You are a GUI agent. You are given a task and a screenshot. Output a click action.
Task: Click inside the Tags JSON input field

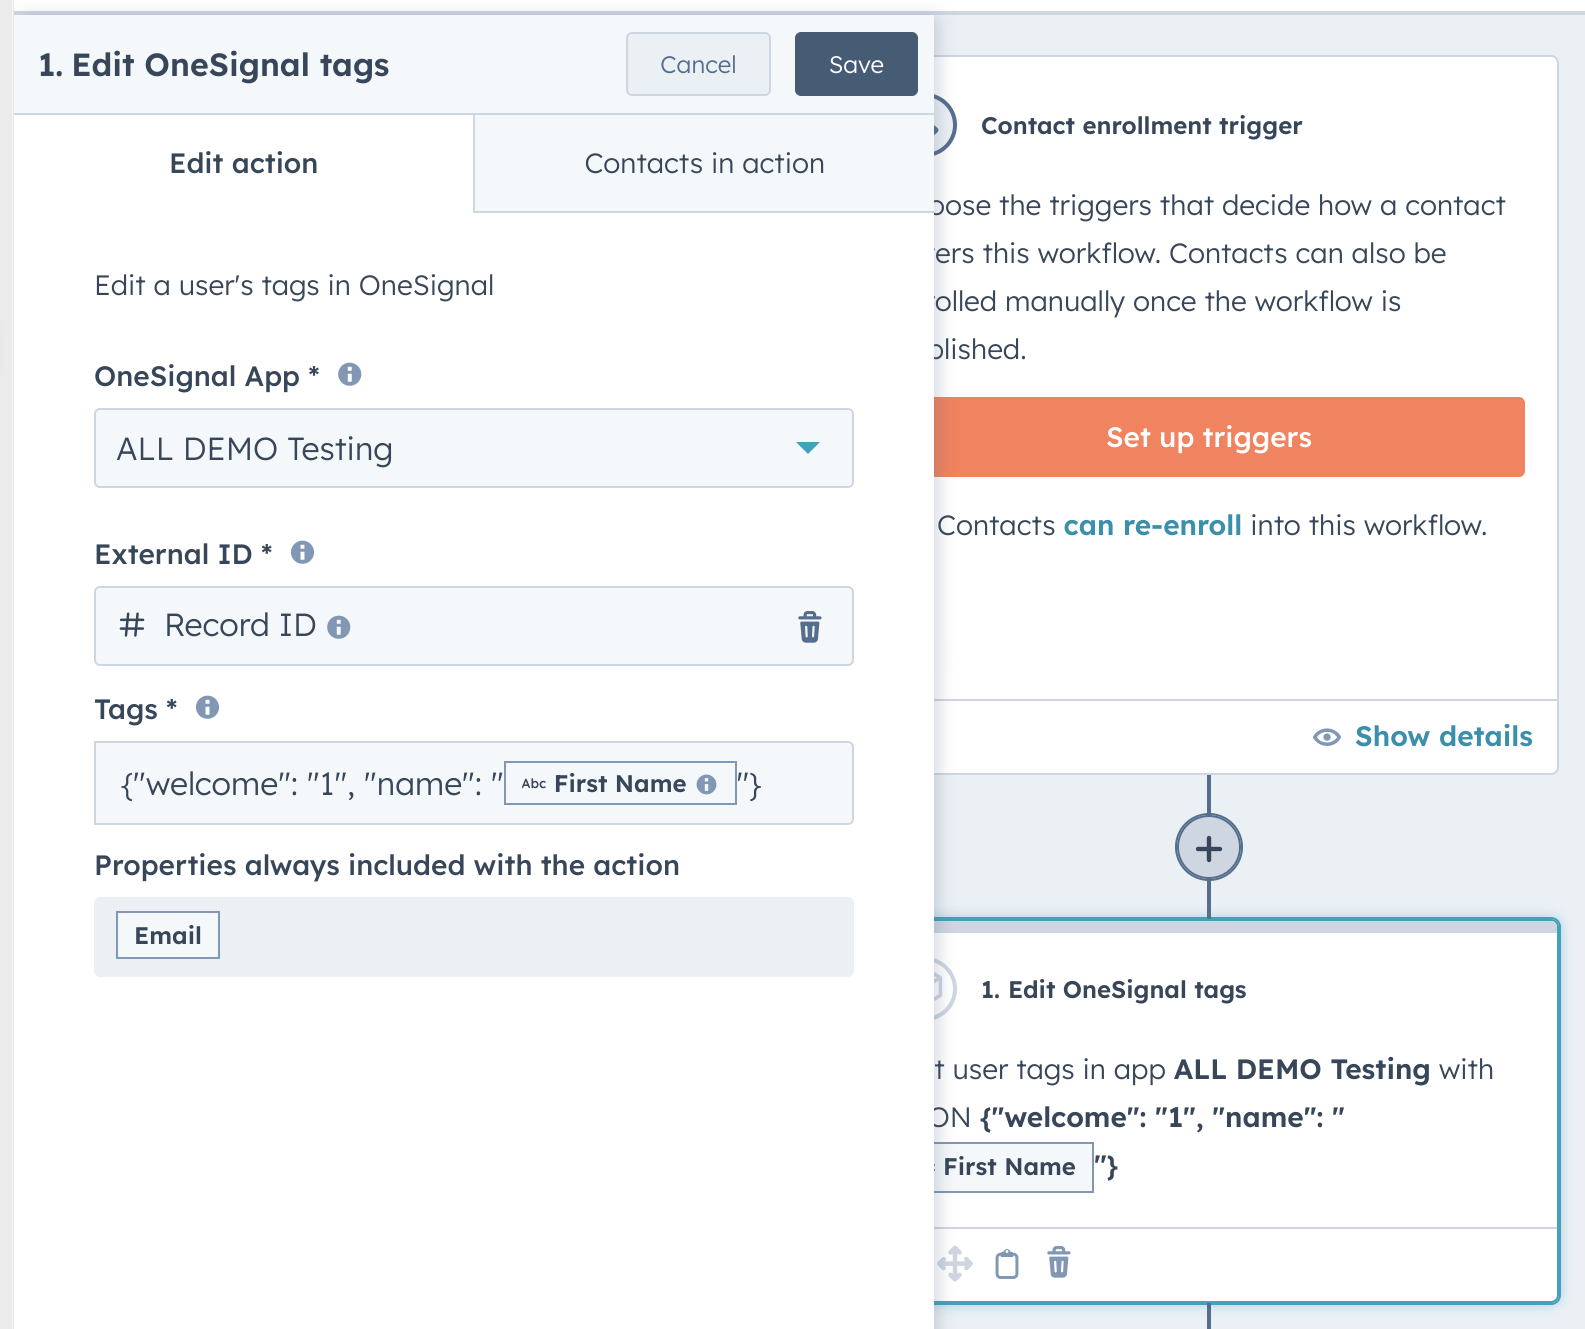[474, 783]
